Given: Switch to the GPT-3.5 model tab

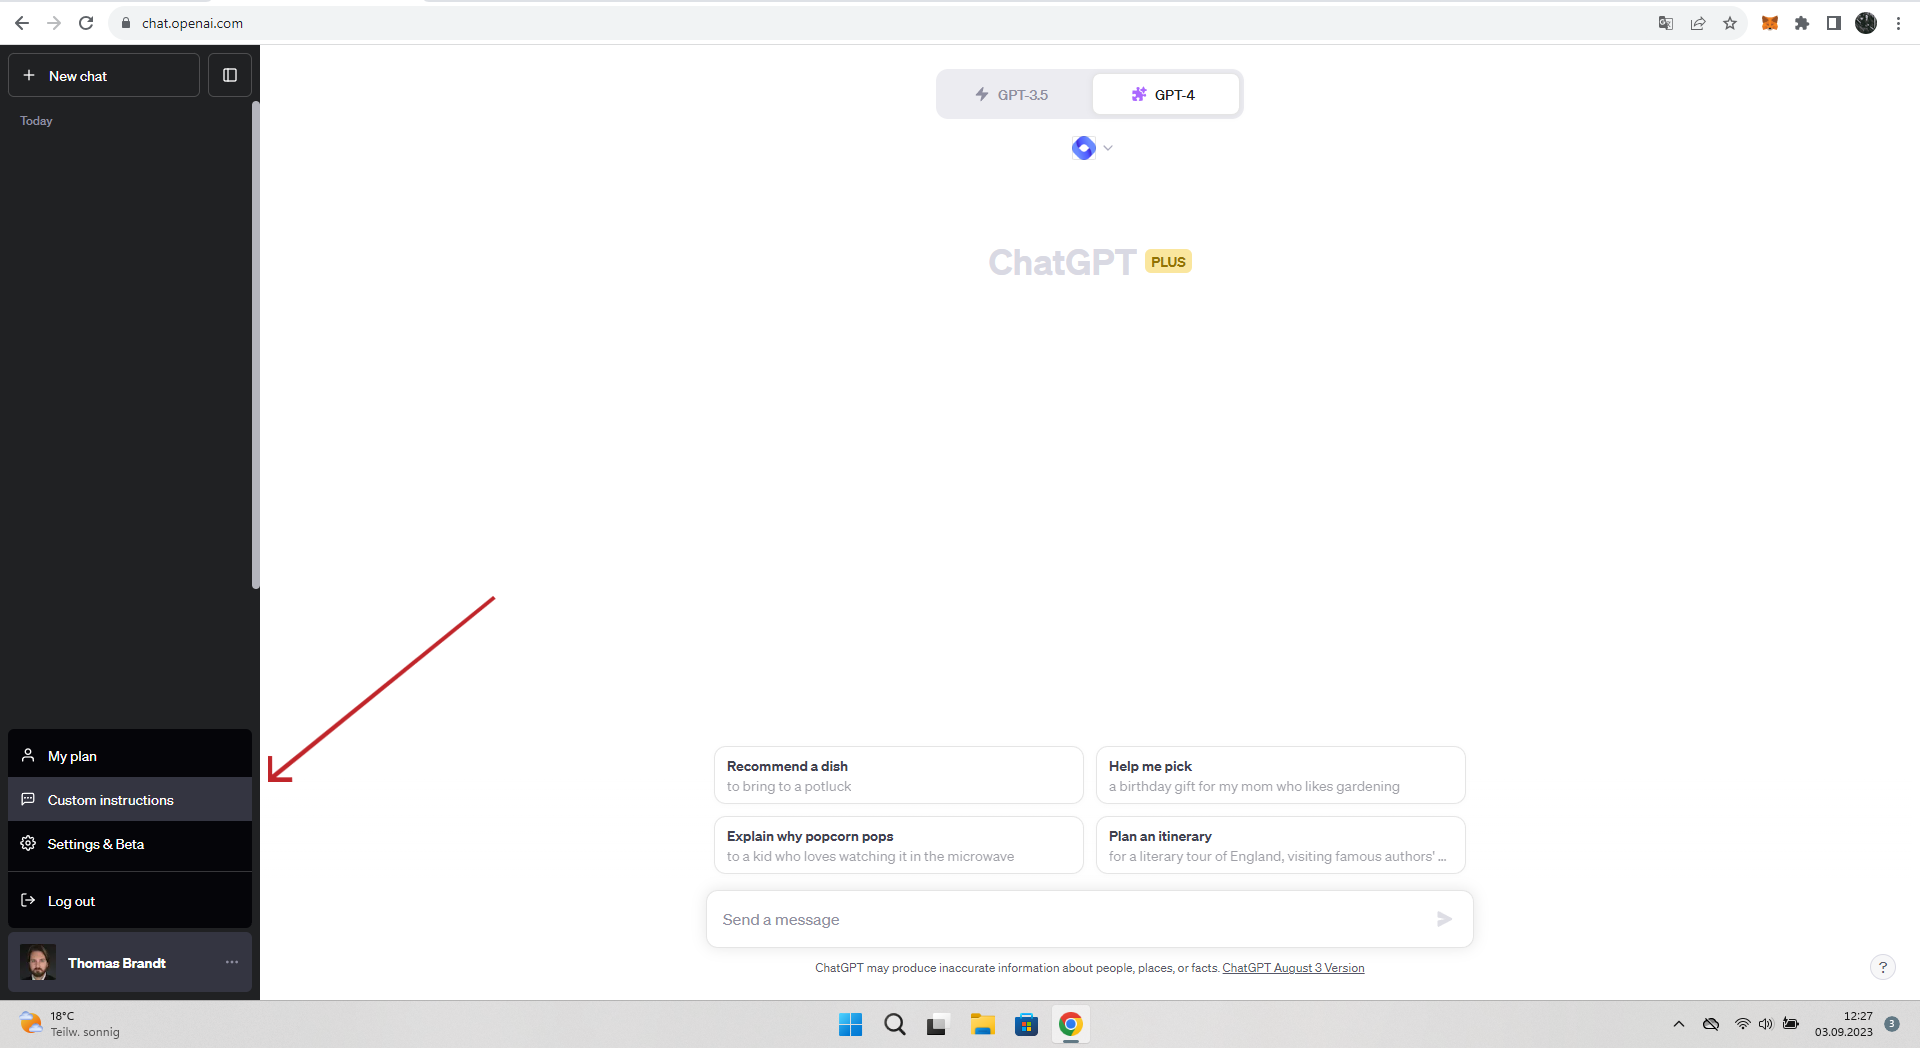Looking at the screenshot, I should (1012, 95).
